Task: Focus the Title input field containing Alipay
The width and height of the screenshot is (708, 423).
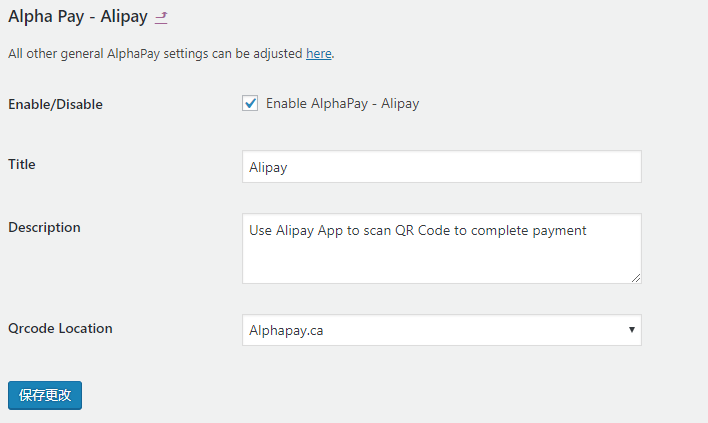Action: 442,167
